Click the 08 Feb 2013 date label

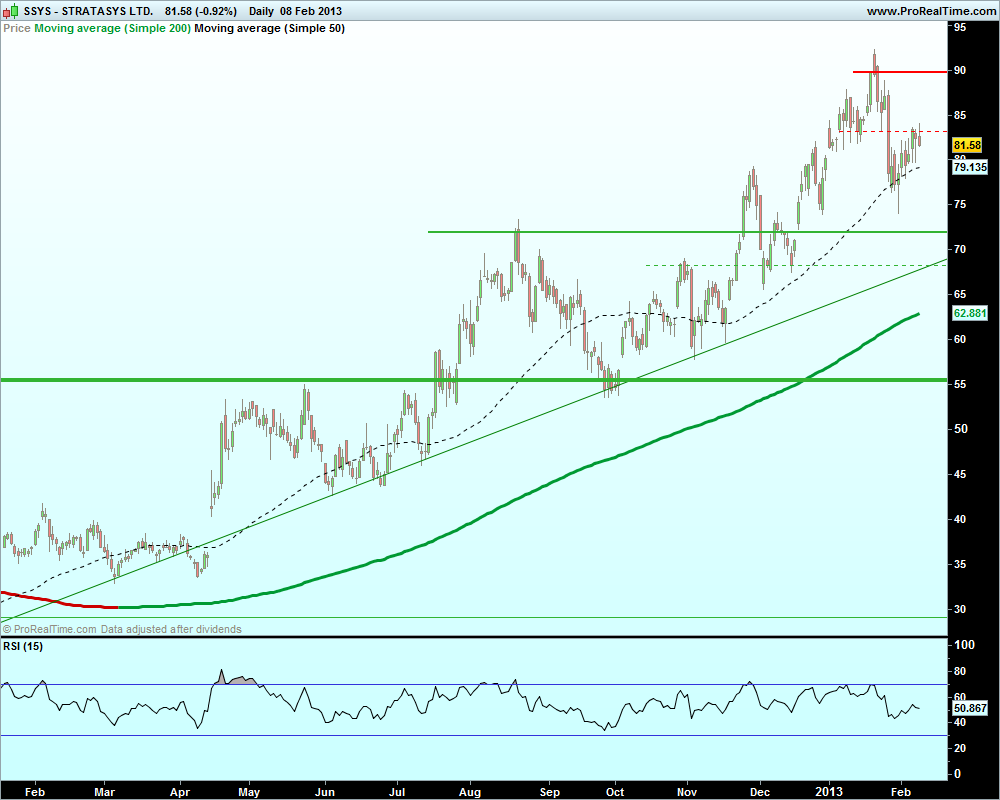[311, 11]
